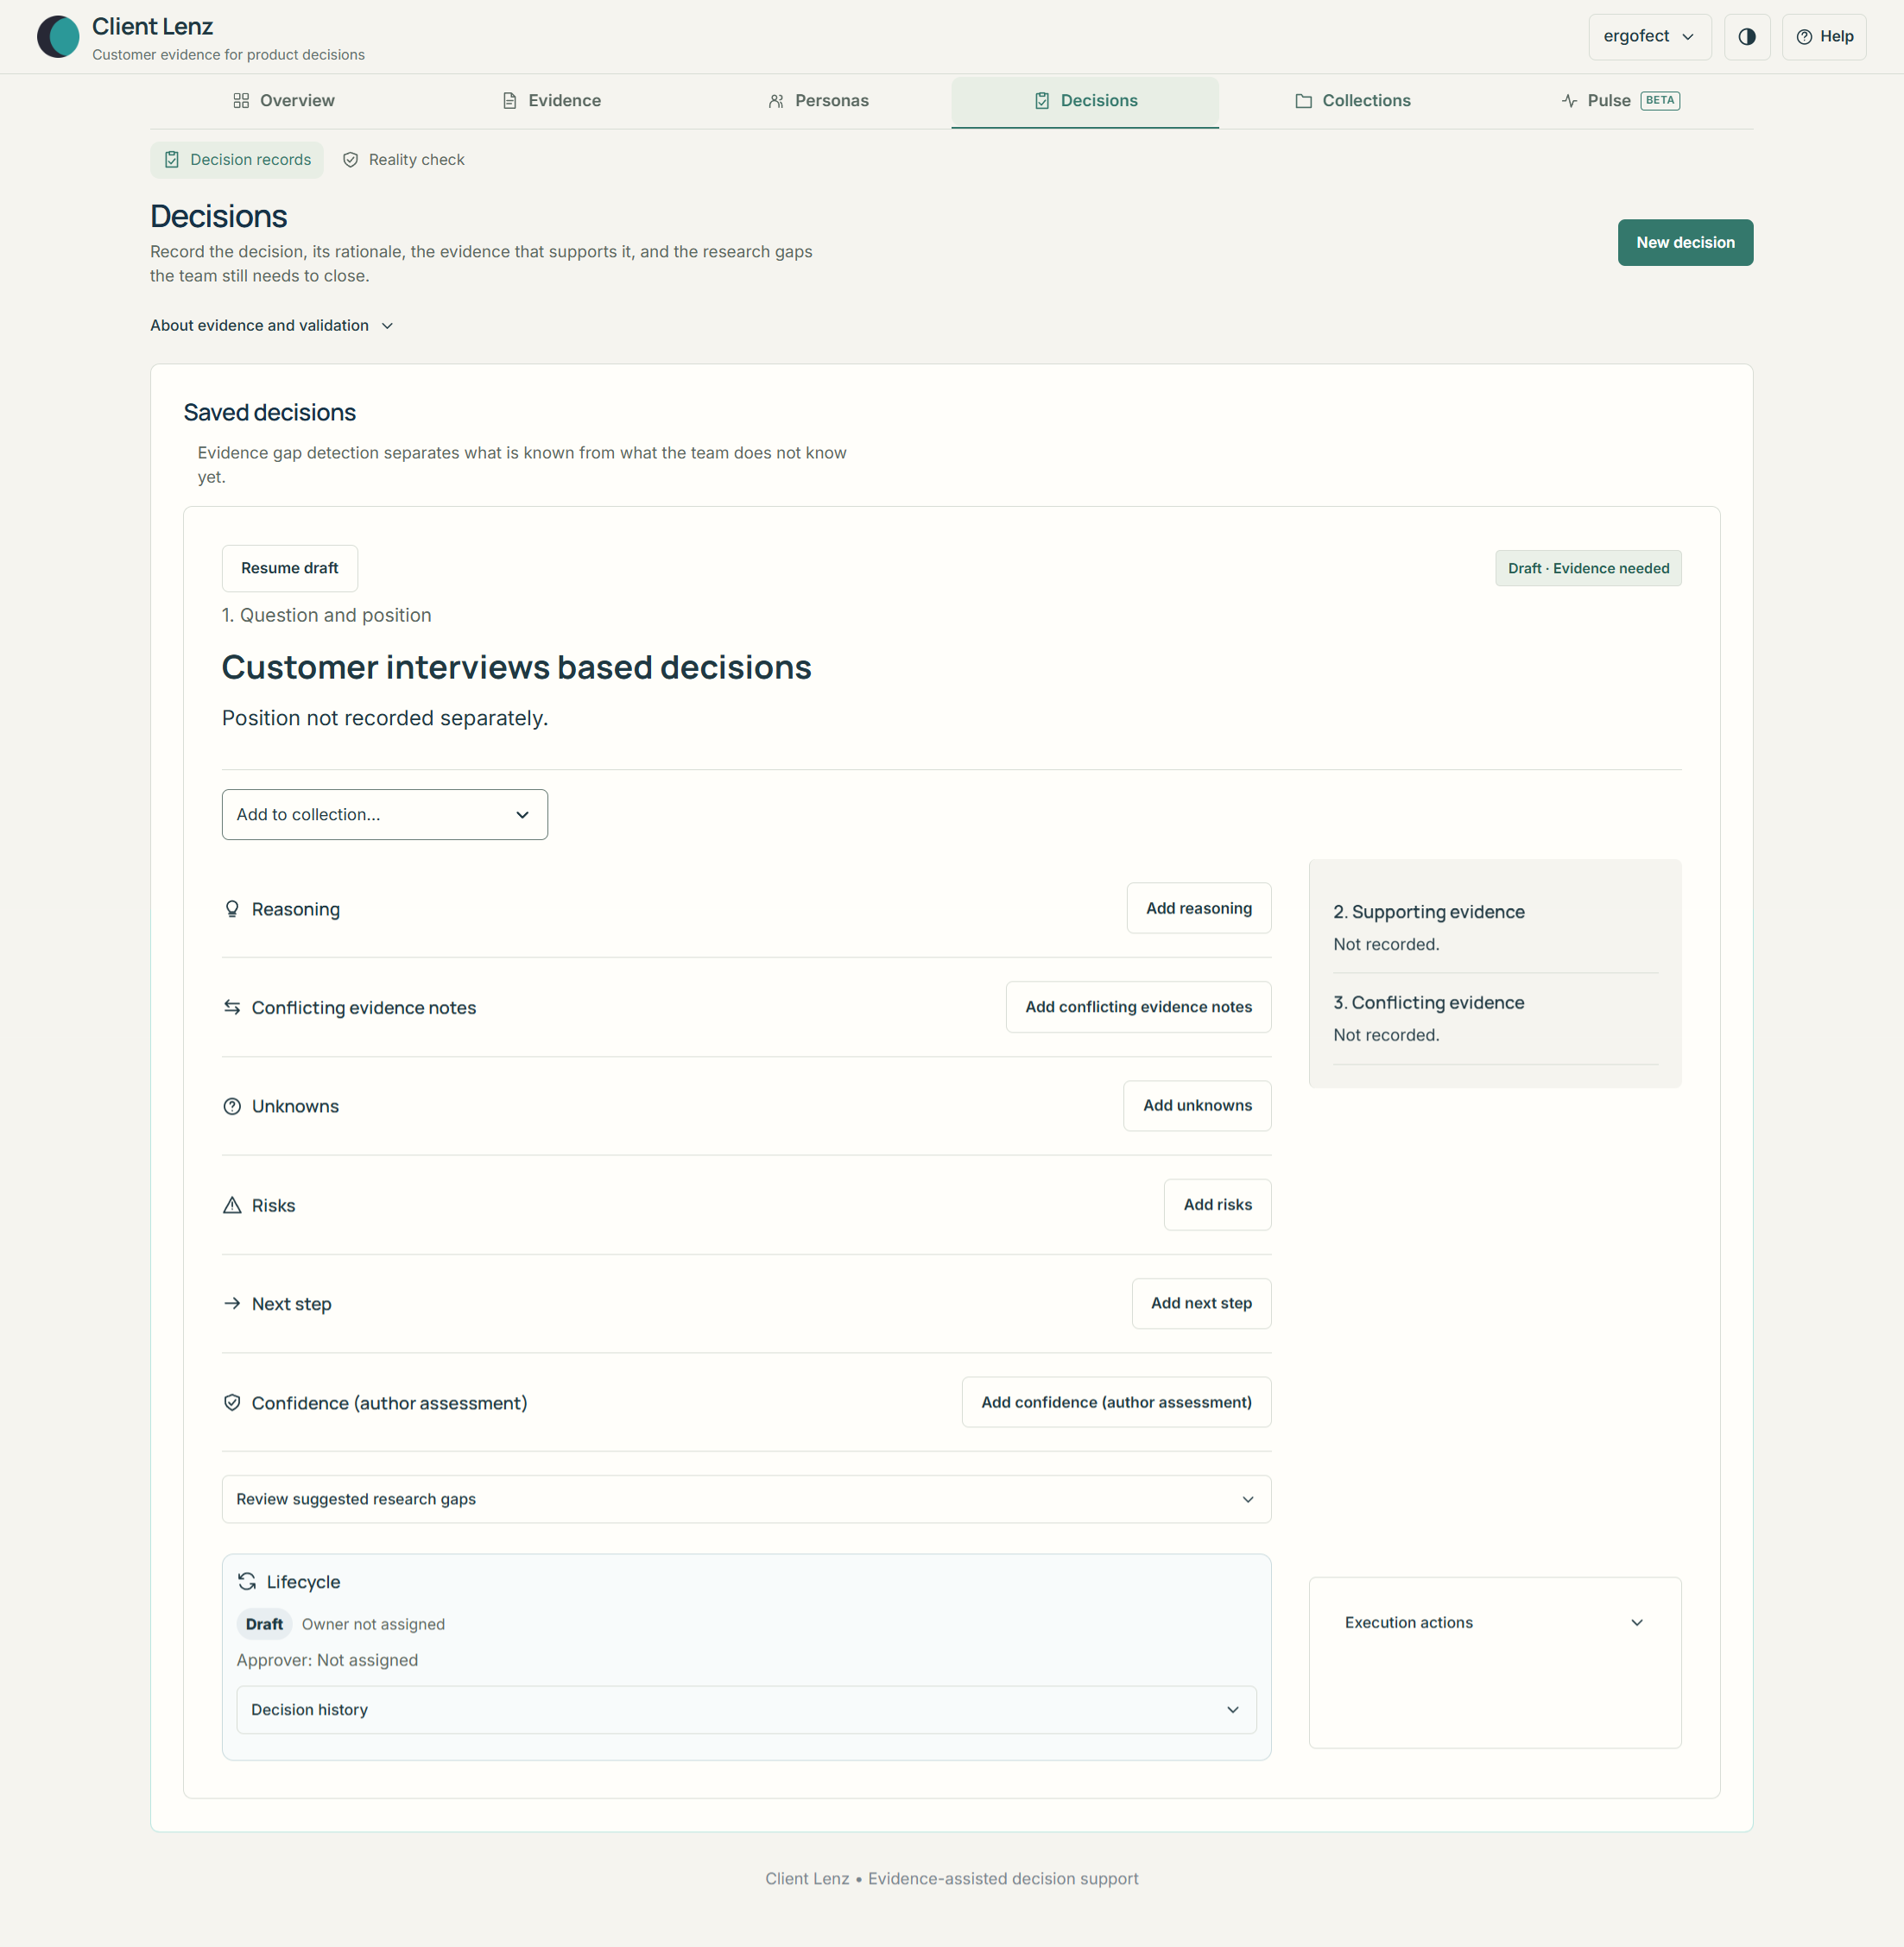The height and width of the screenshot is (1947, 1904).
Task: Click the Next step arrow icon
Action: click(232, 1303)
